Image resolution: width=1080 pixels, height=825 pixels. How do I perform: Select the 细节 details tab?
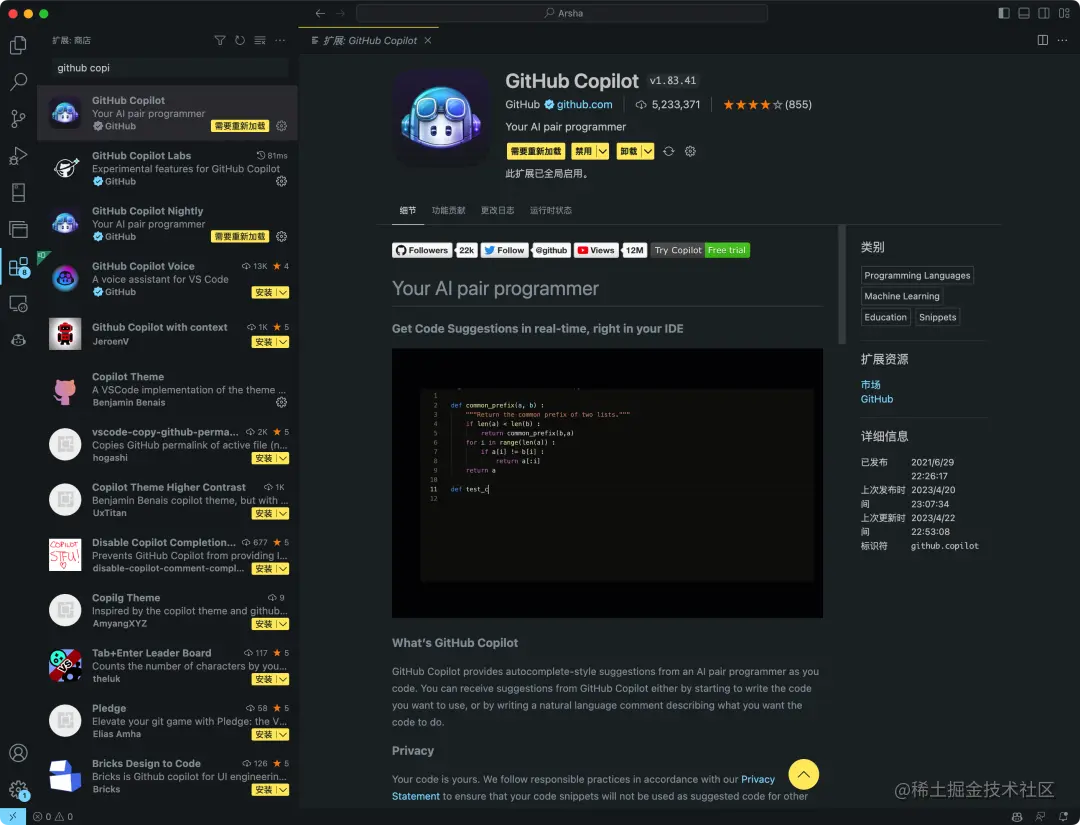408,211
